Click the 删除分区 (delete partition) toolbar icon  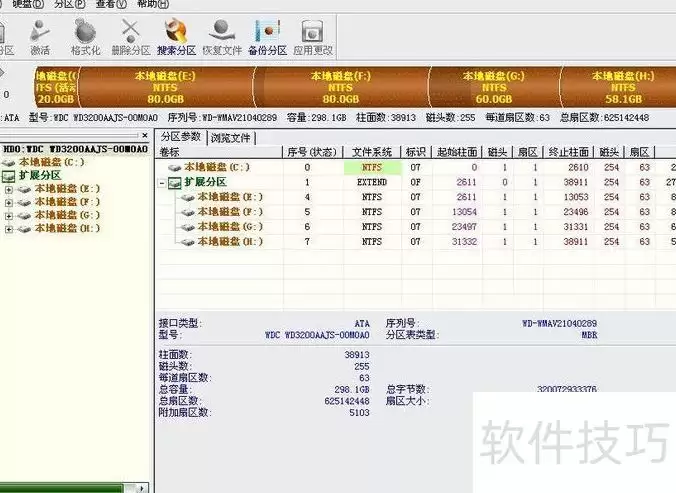pyautogui.click(x=130, y=37)
